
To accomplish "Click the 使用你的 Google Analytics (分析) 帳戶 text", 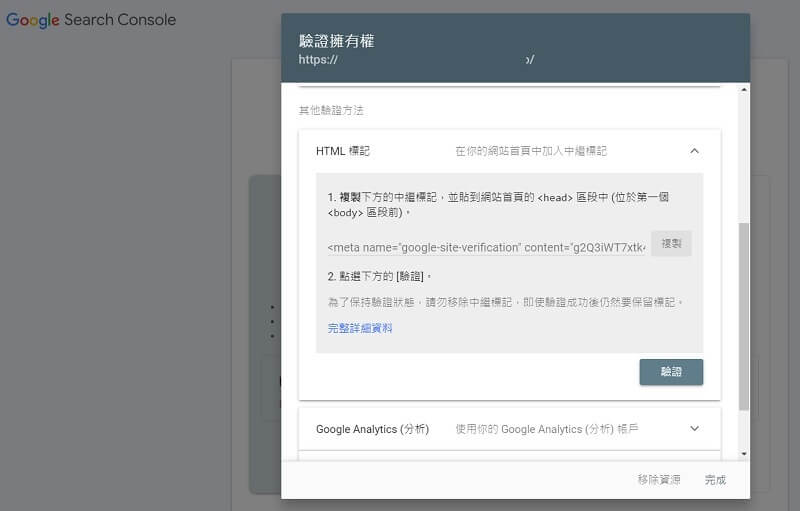I will coord(546,429).
